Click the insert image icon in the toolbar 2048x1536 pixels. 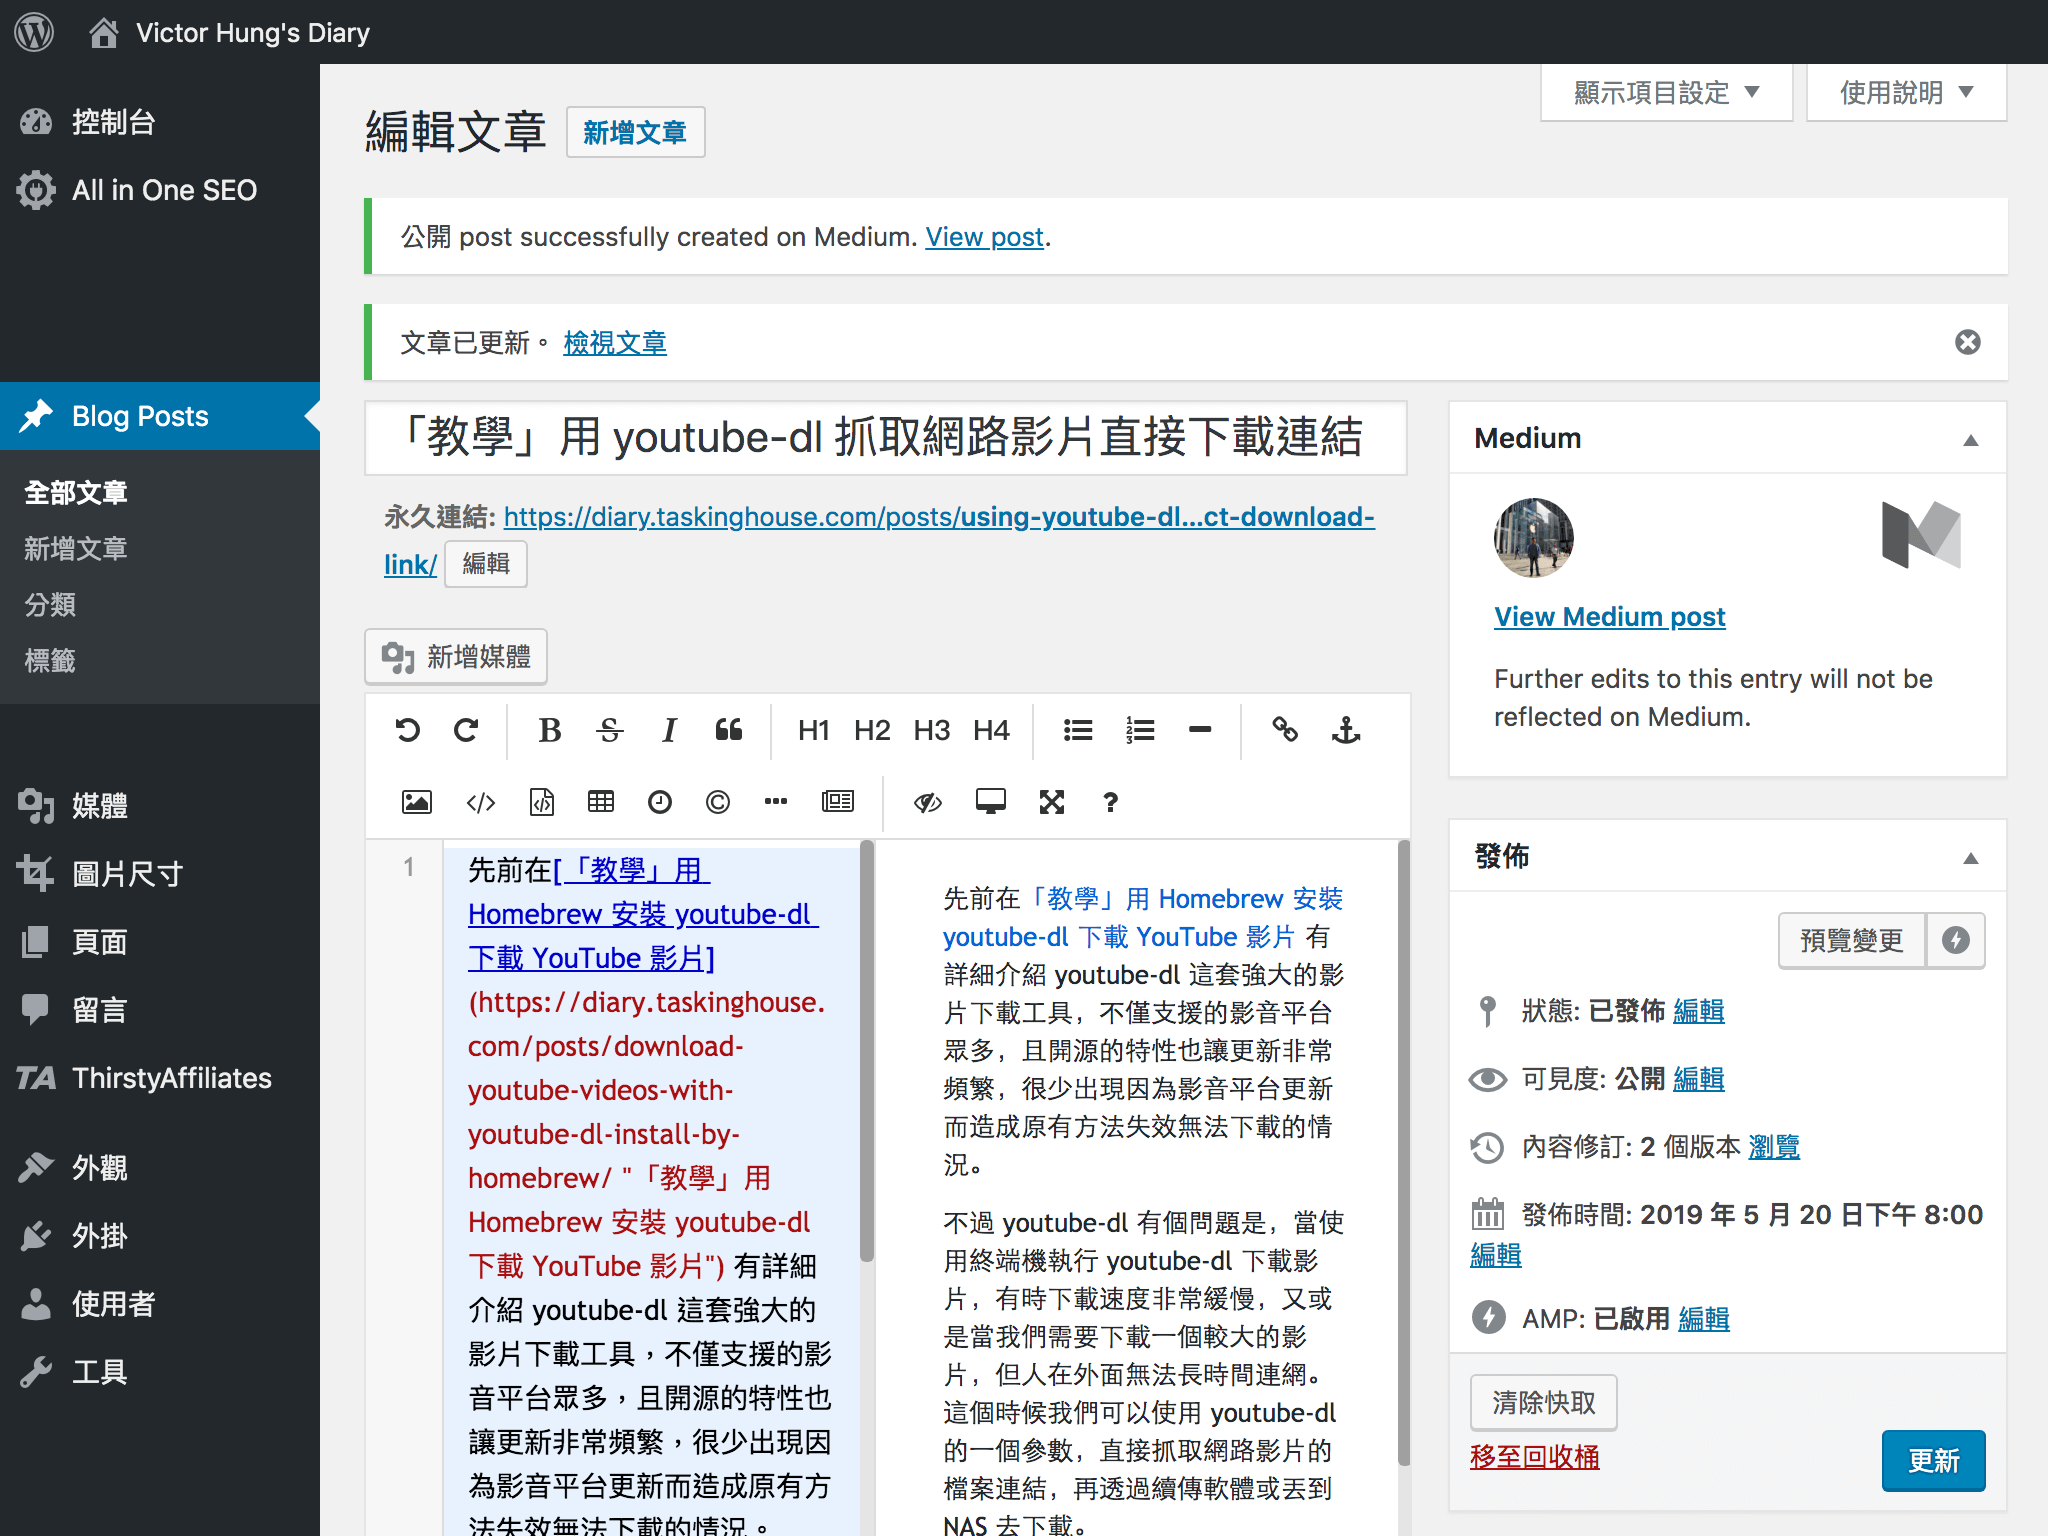click(416, 802)
